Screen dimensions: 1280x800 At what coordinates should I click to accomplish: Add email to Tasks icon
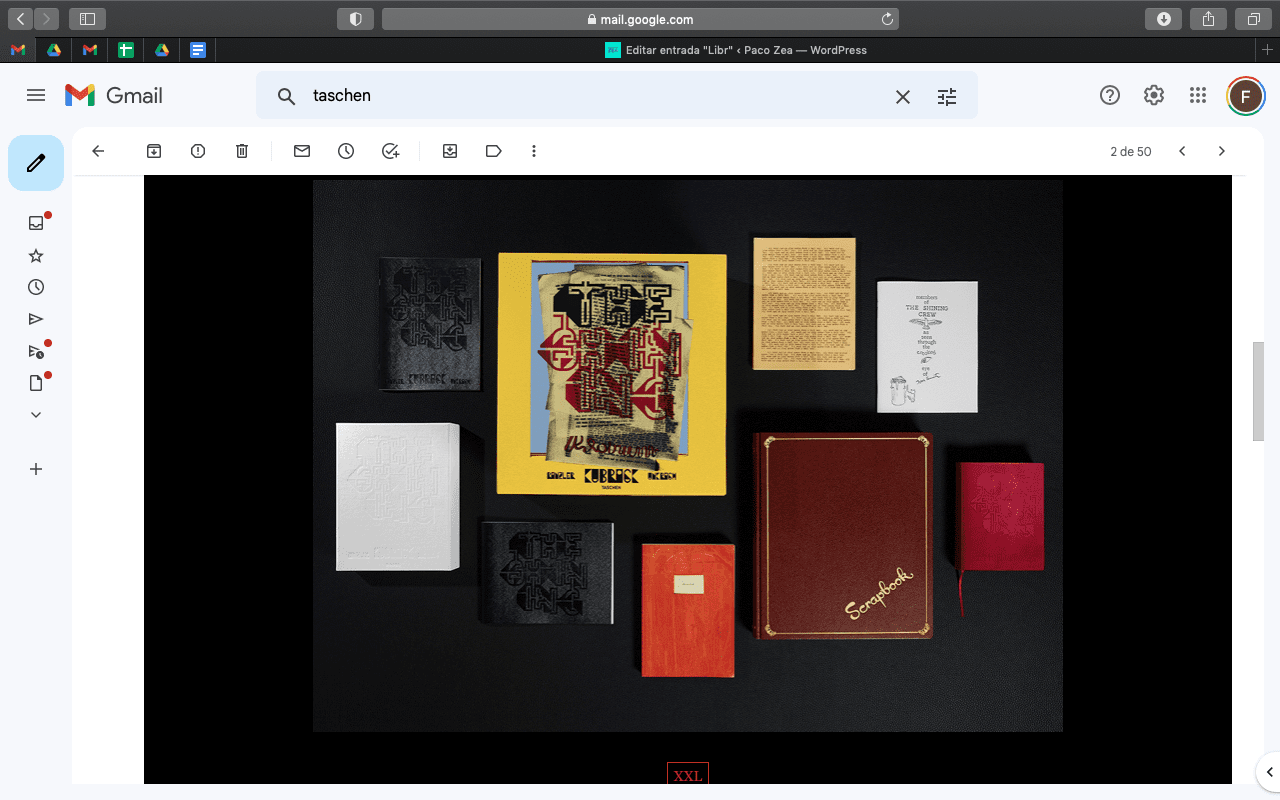pyautogui.click(x=390, y=151)
